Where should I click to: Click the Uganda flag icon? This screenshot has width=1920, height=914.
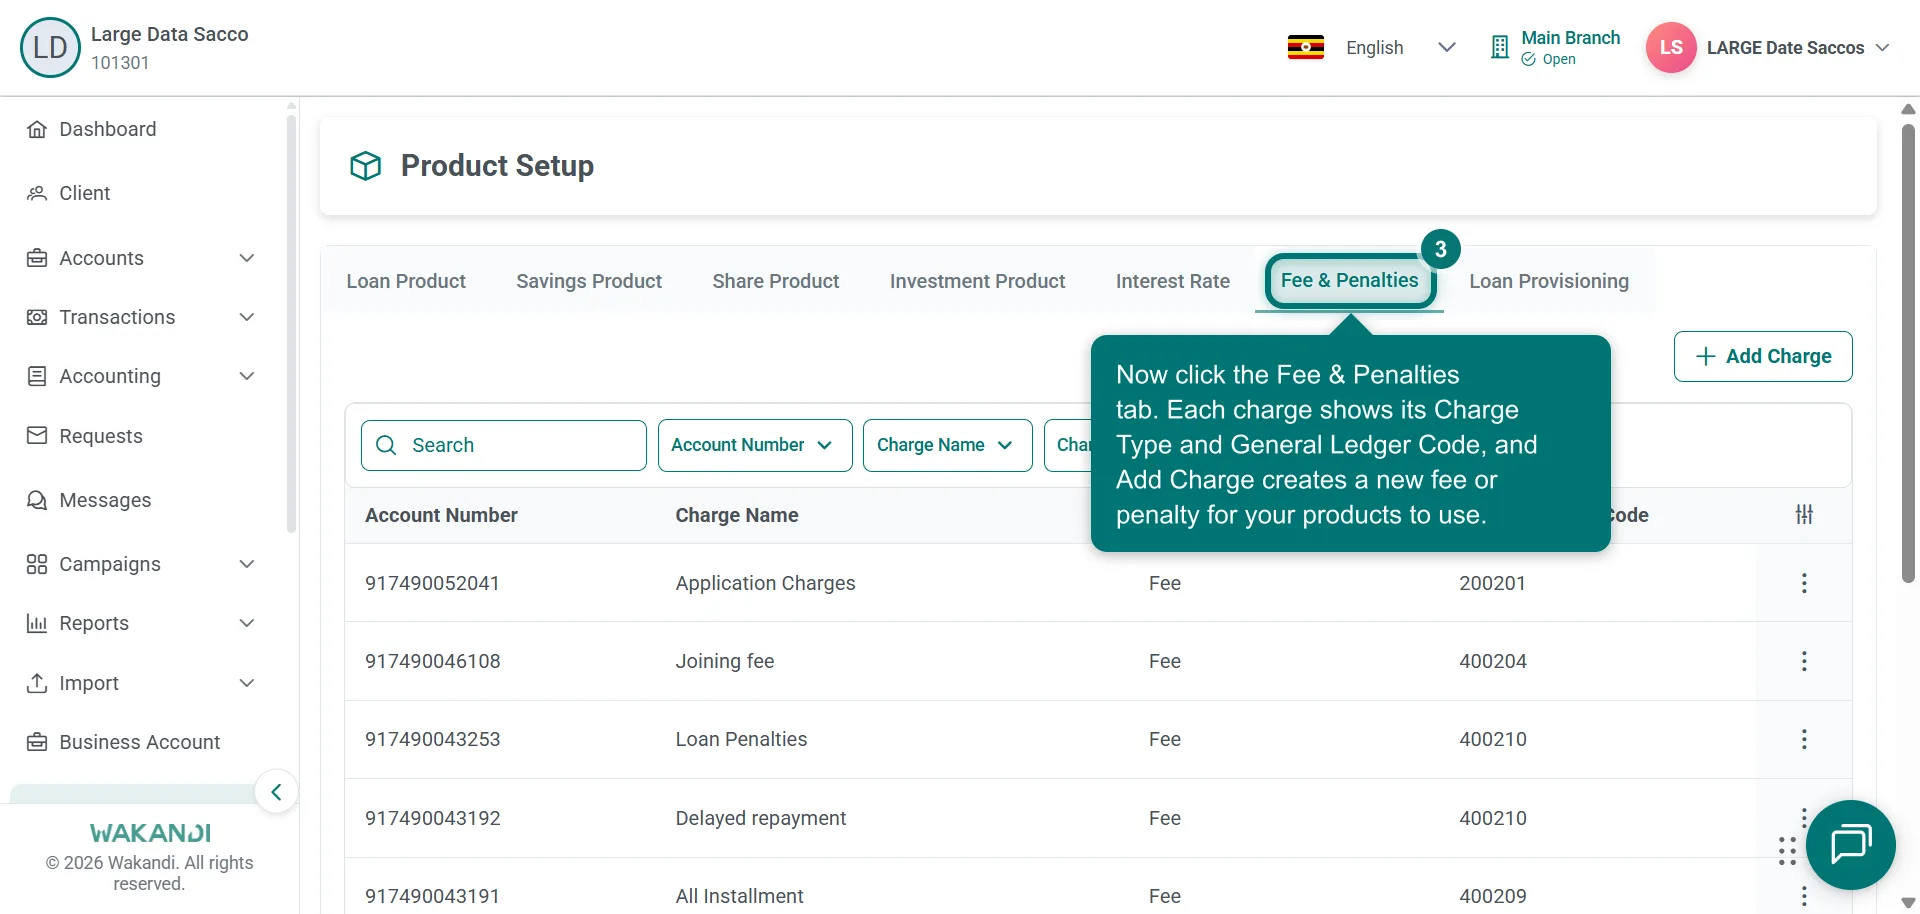tap(1306, 47)
